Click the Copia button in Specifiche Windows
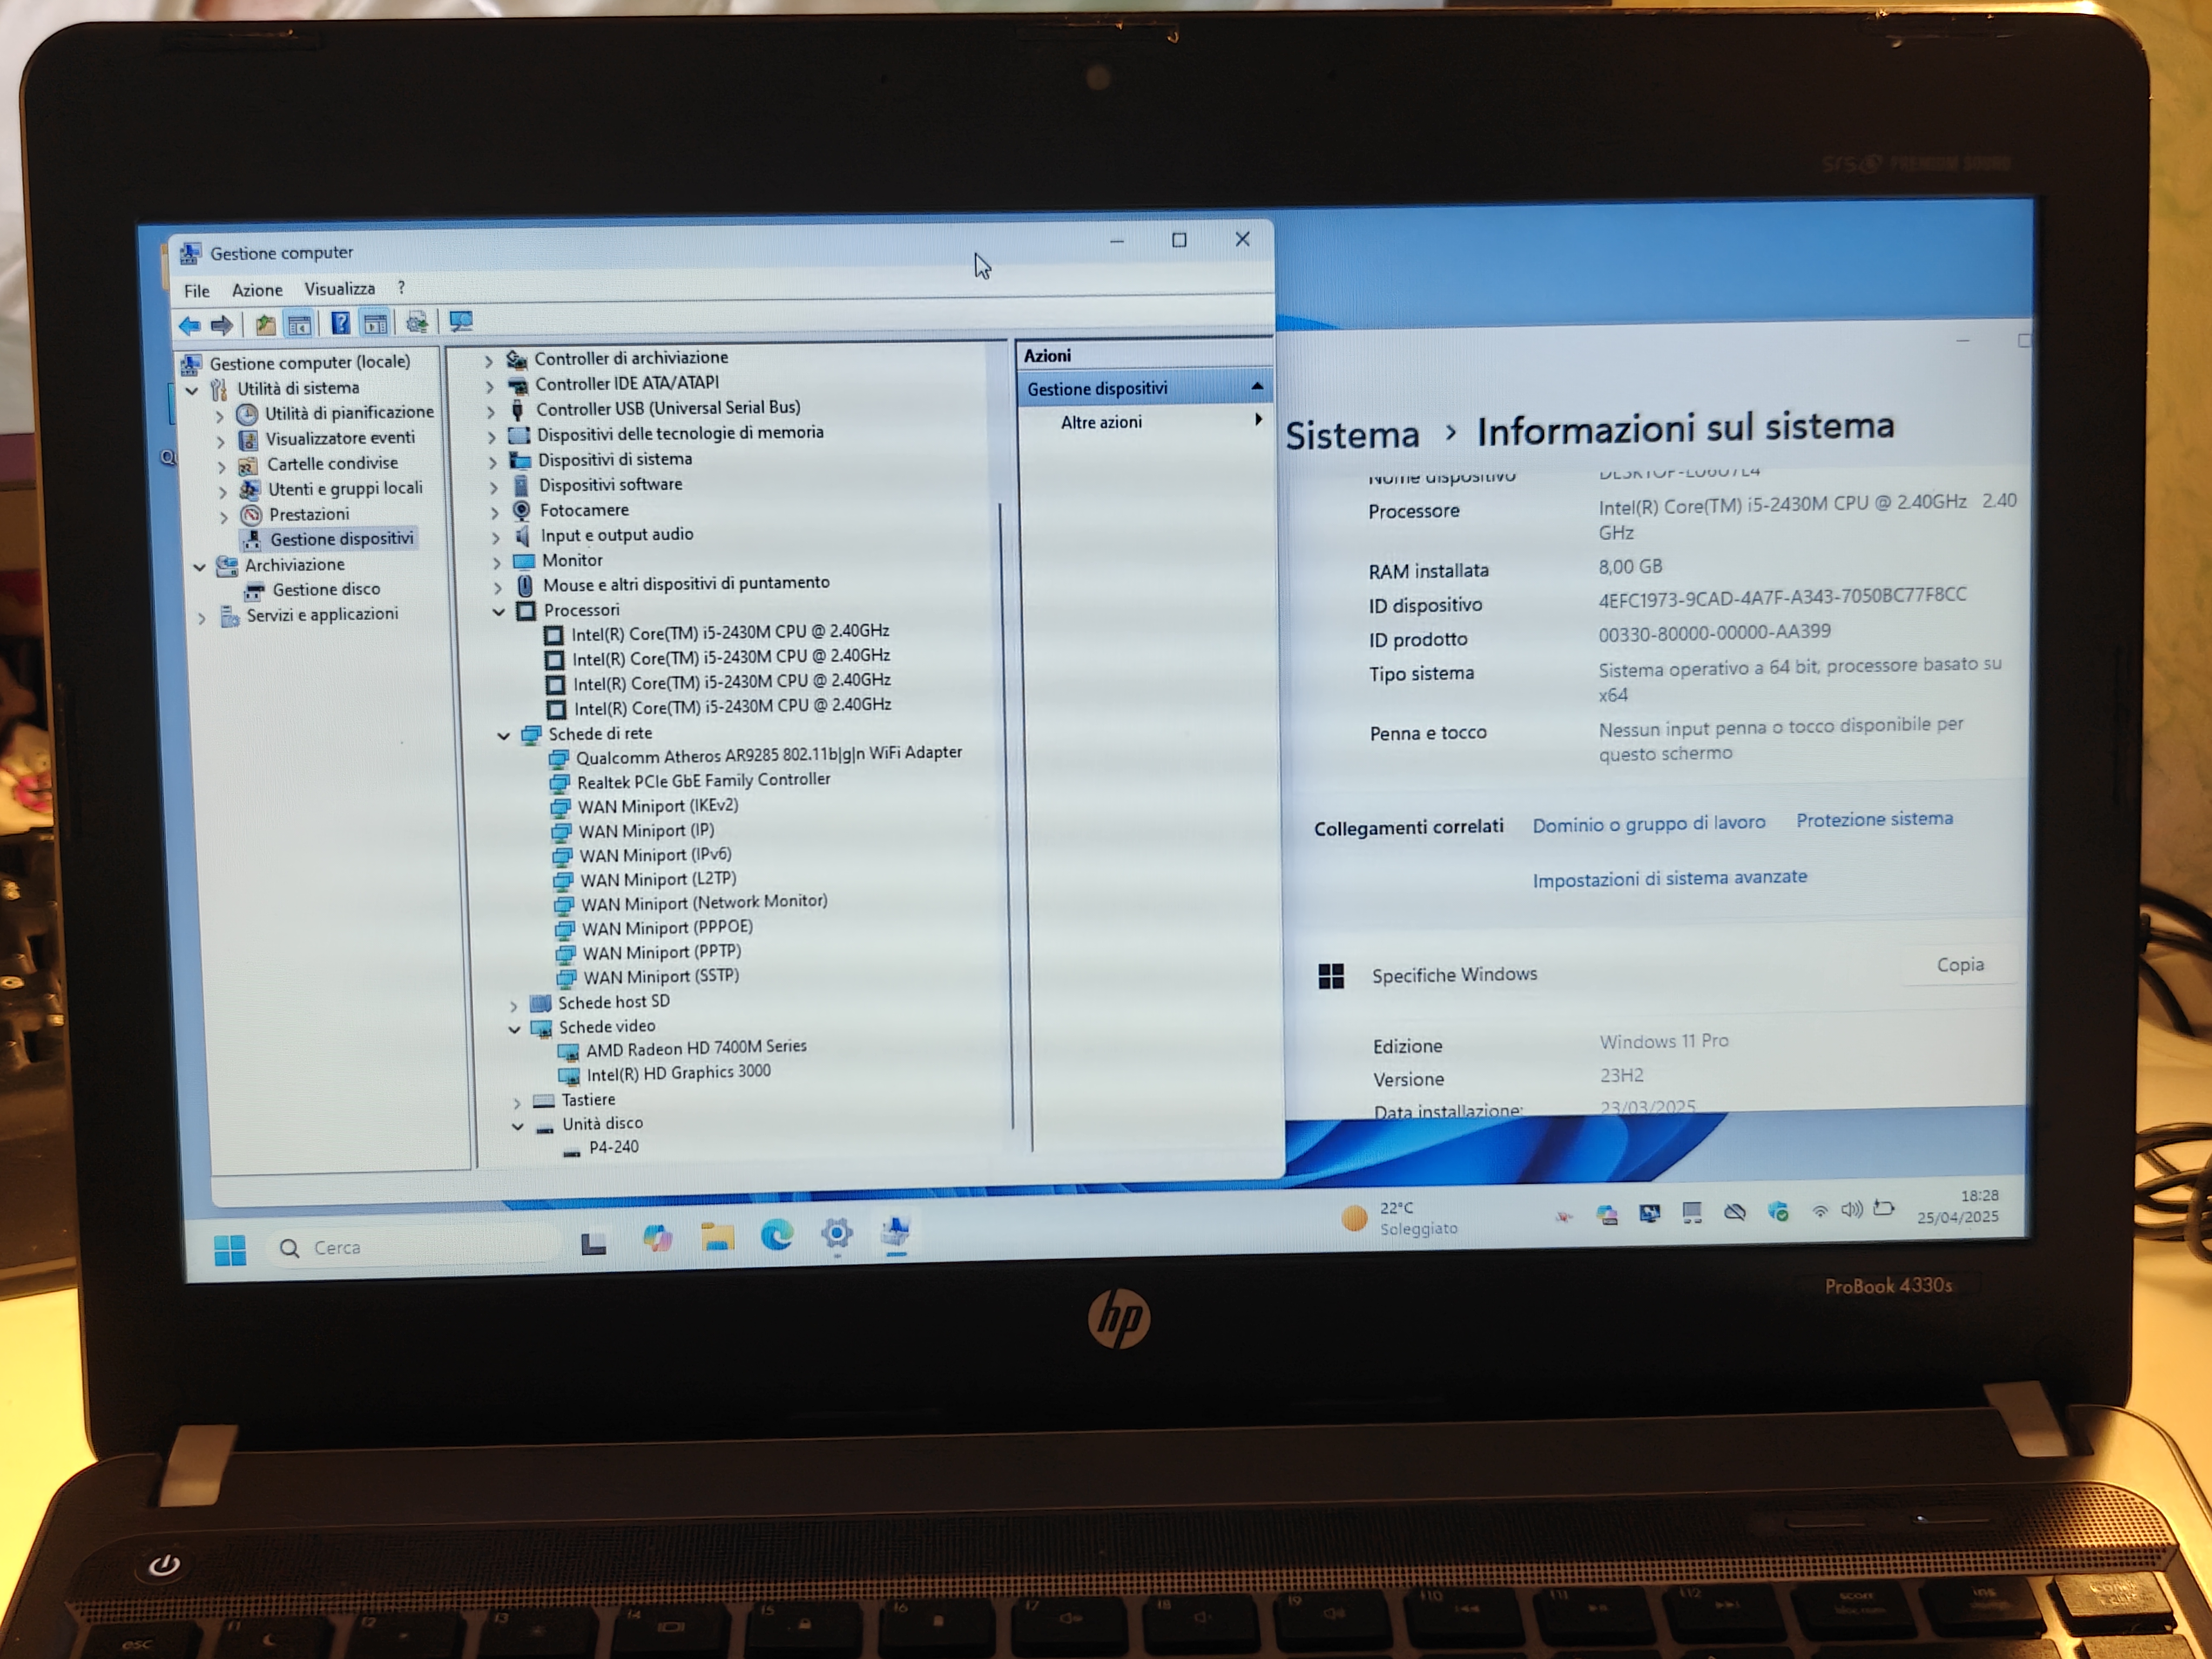 coord(1959,965)
